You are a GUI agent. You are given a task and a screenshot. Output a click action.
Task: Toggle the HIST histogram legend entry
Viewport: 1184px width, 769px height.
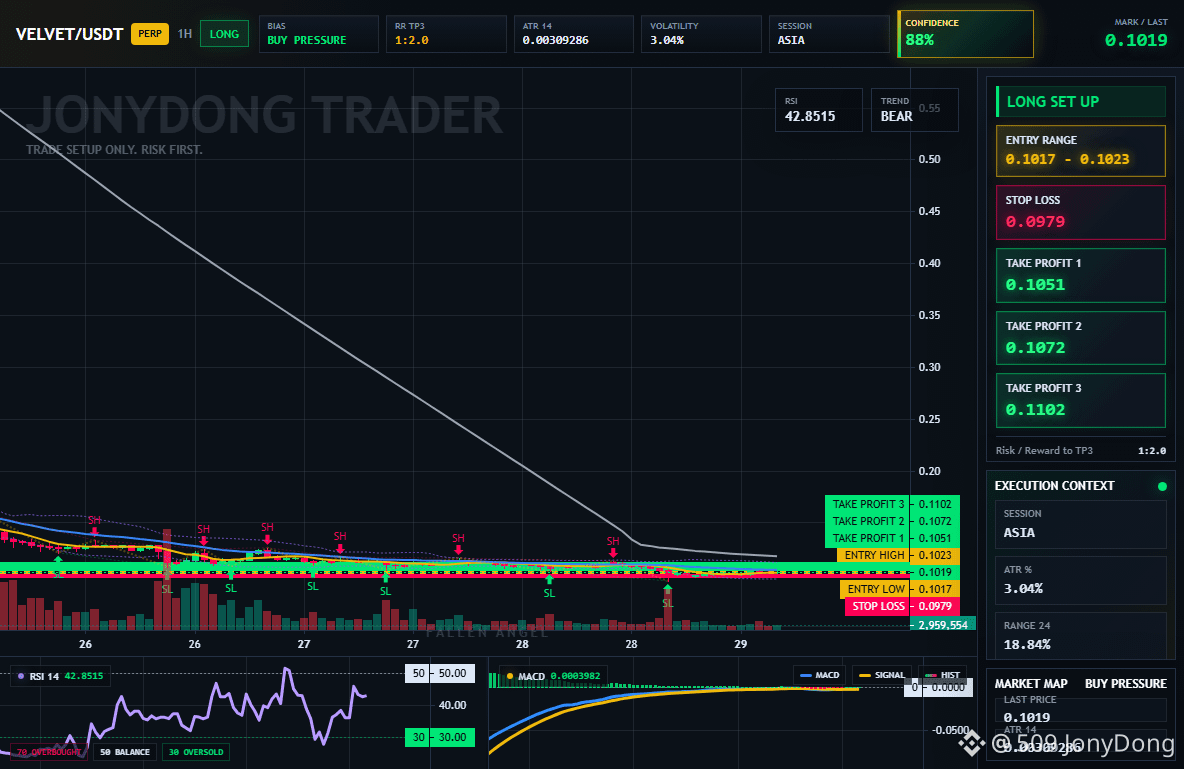(x=942, y=675)
